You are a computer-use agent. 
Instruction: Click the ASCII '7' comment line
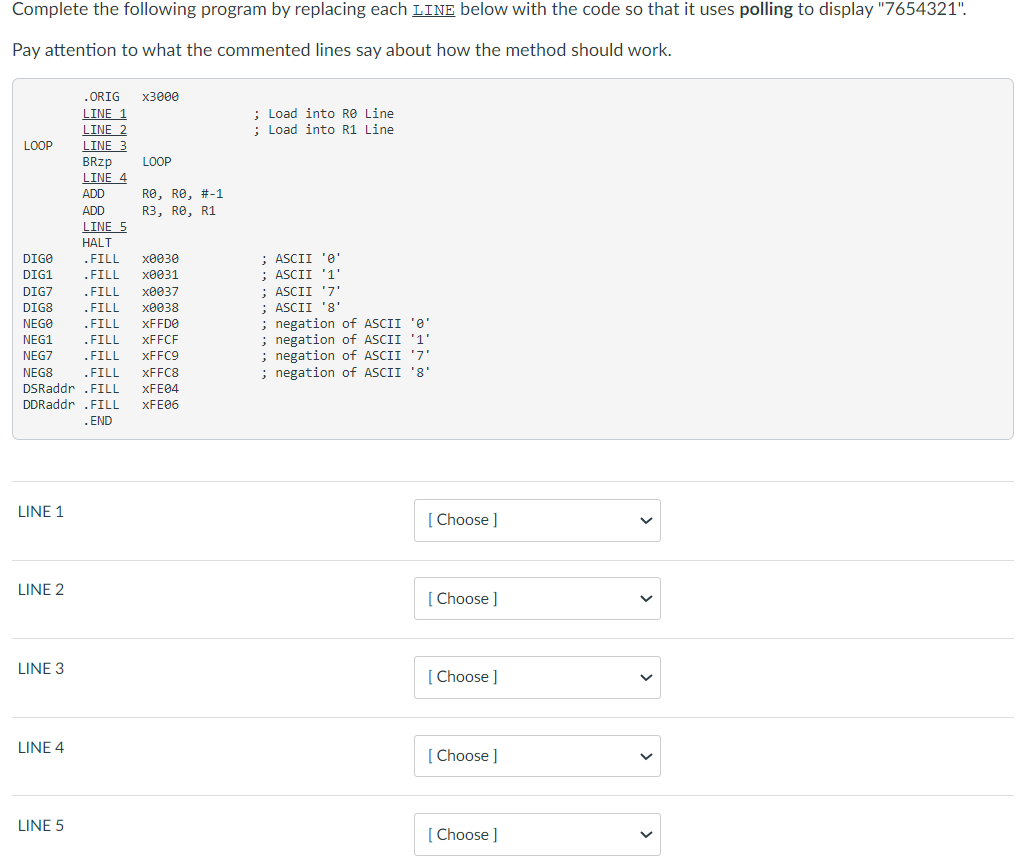pos(303,290)
